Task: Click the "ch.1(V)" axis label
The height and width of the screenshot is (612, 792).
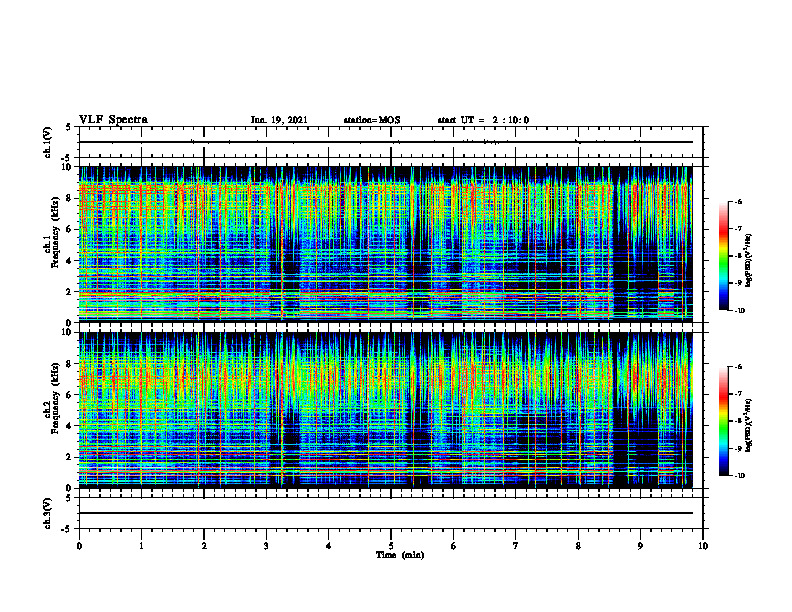Action: [x=48, y=142]
